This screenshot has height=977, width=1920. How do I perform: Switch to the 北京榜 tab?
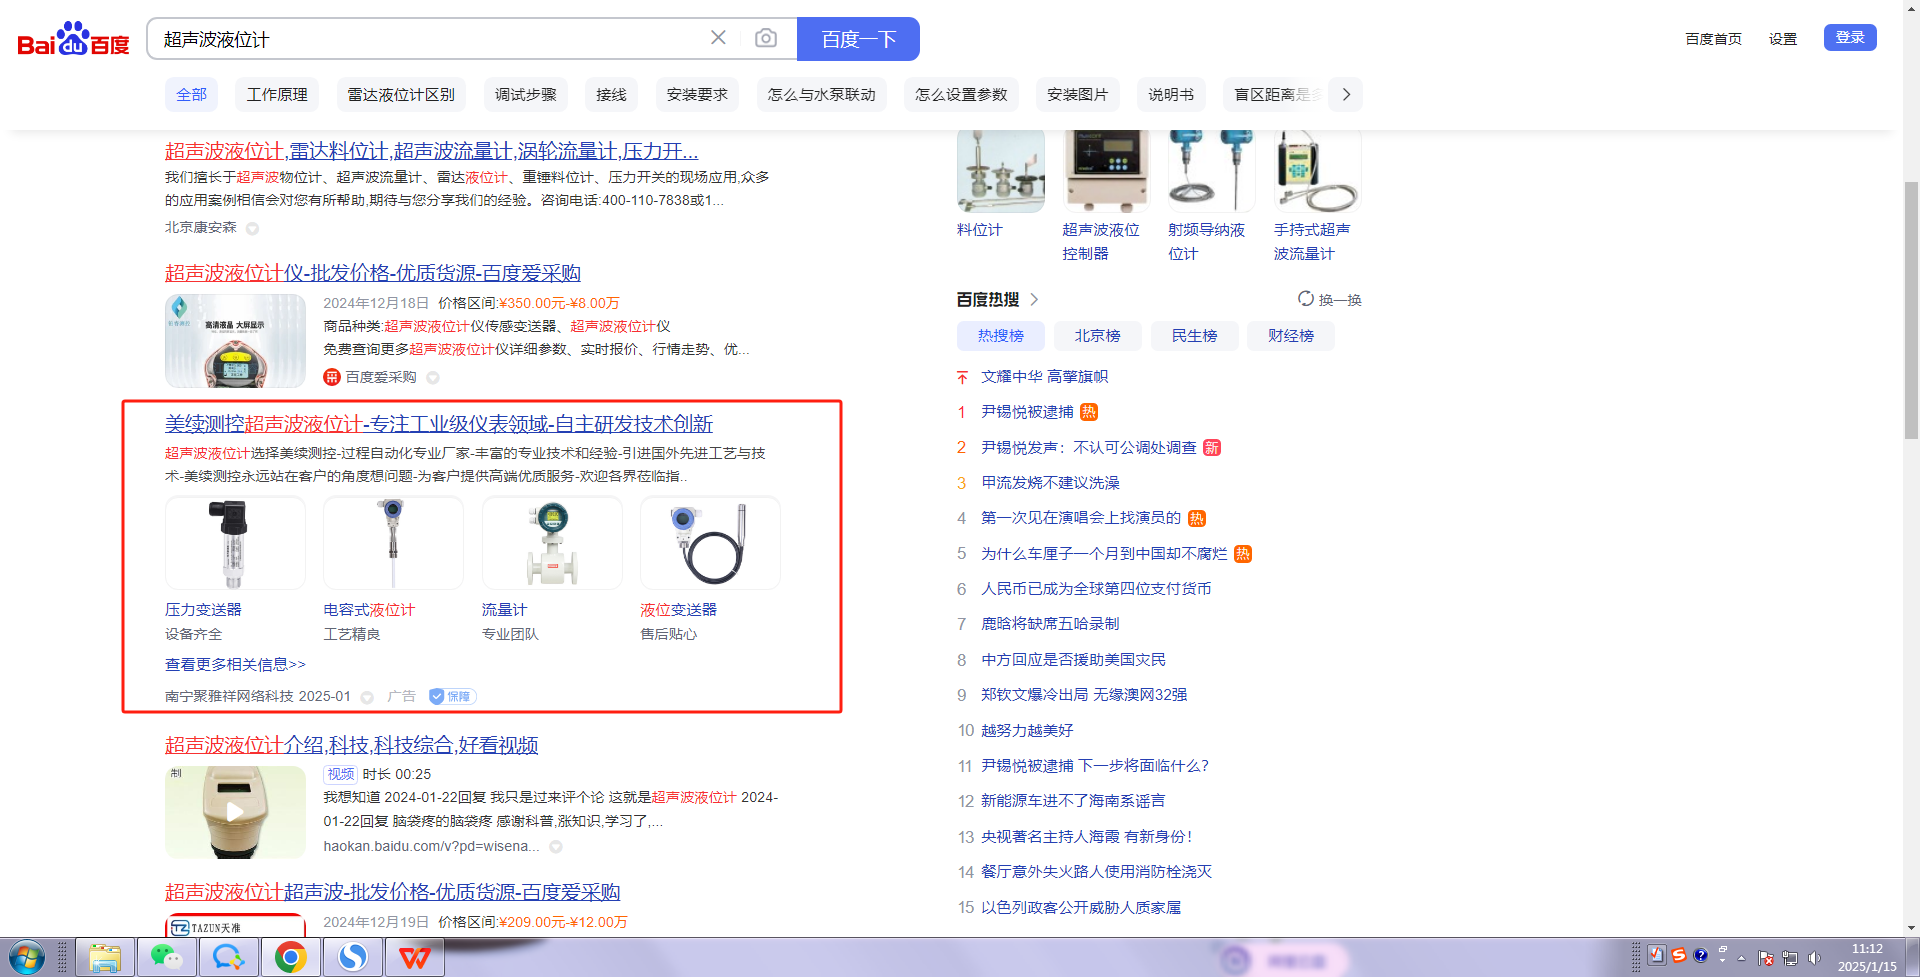point(1097,336)
